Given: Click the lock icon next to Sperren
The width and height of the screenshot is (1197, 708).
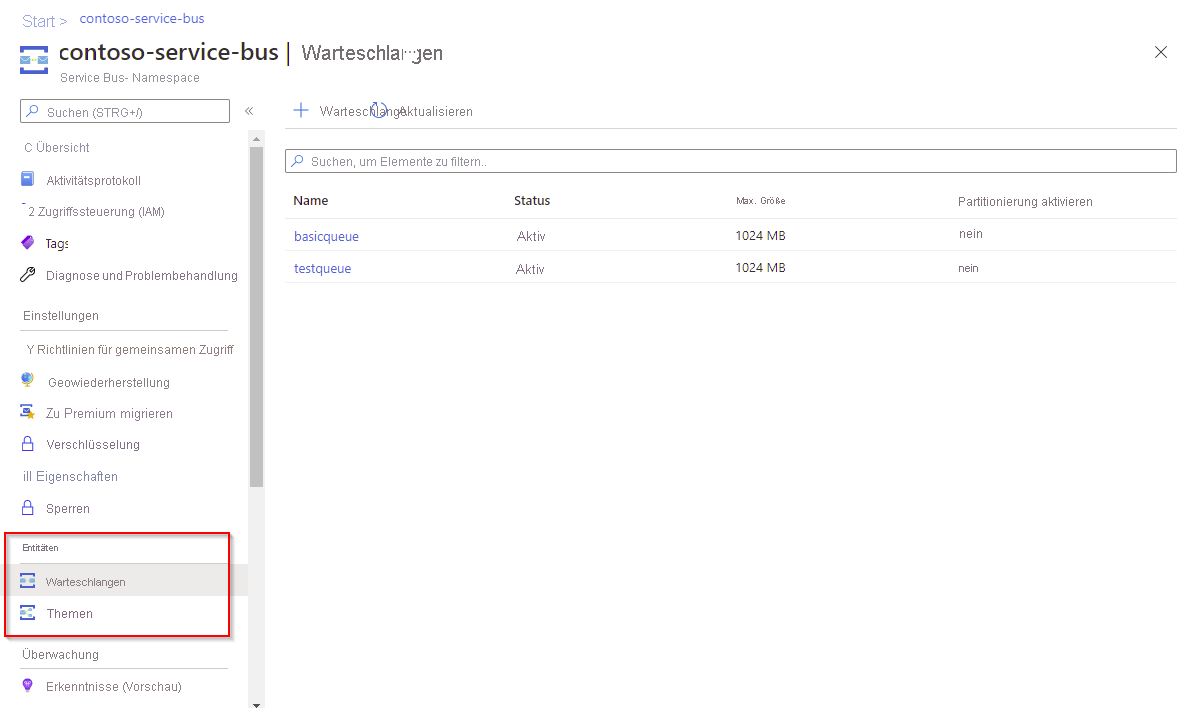Looking at the screenshot, I should 27,507.
